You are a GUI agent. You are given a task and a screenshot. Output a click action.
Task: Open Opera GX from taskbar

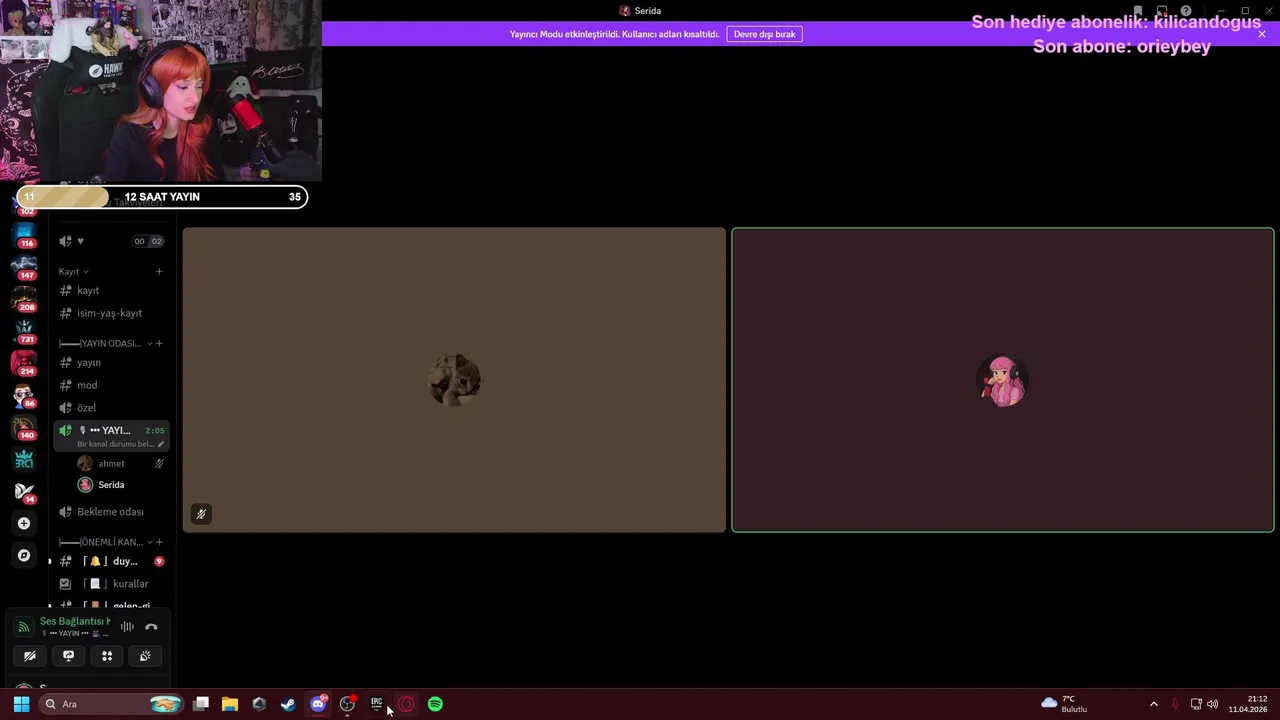(x=406, y=704)
